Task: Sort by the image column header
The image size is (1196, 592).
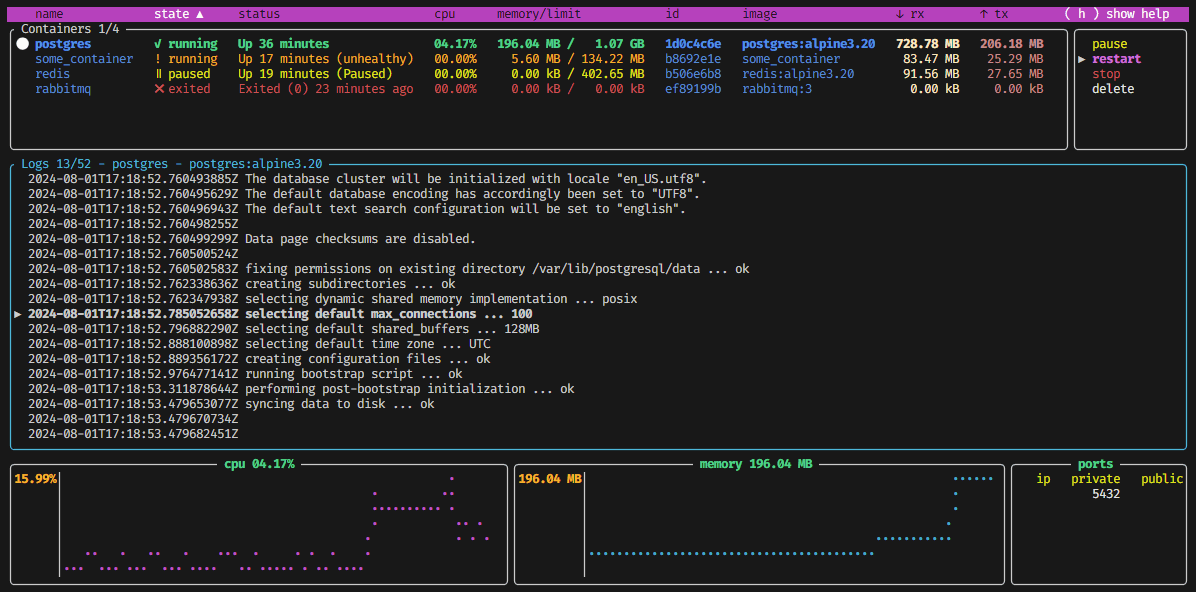Action: coord(760,14)
